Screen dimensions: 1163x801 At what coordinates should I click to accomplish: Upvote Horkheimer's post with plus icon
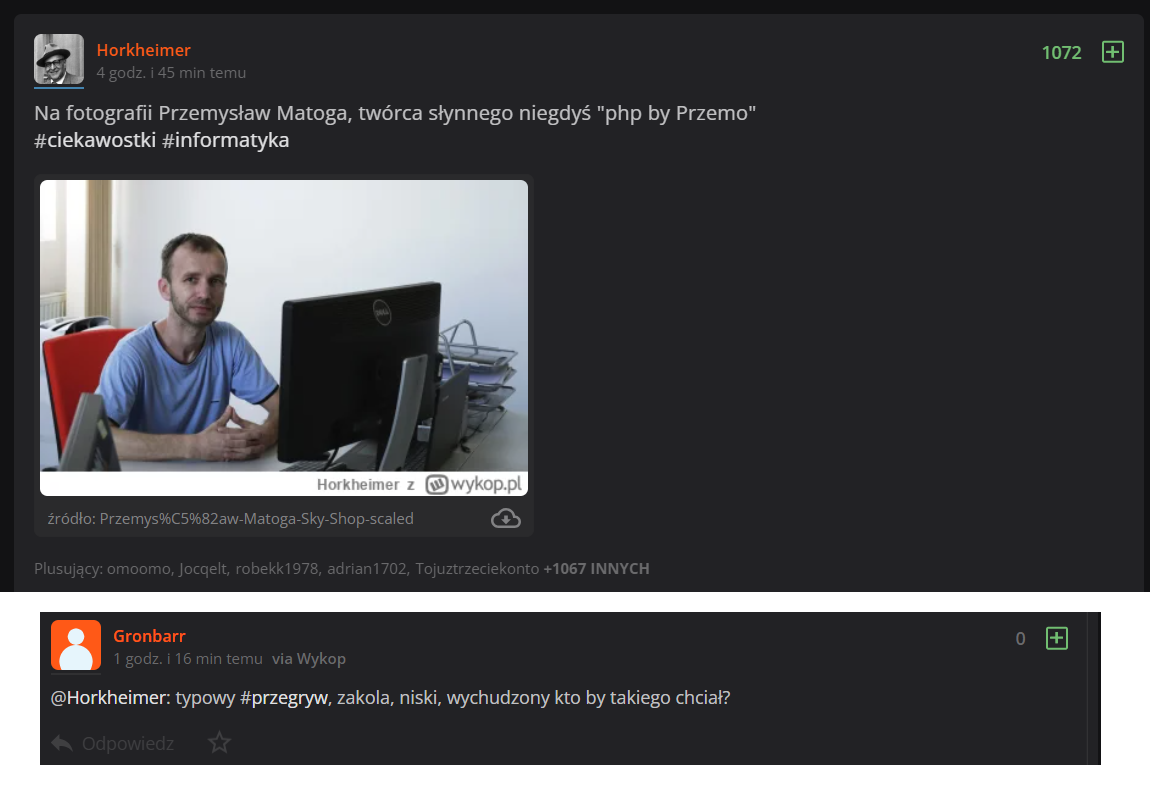(1113, 52)
